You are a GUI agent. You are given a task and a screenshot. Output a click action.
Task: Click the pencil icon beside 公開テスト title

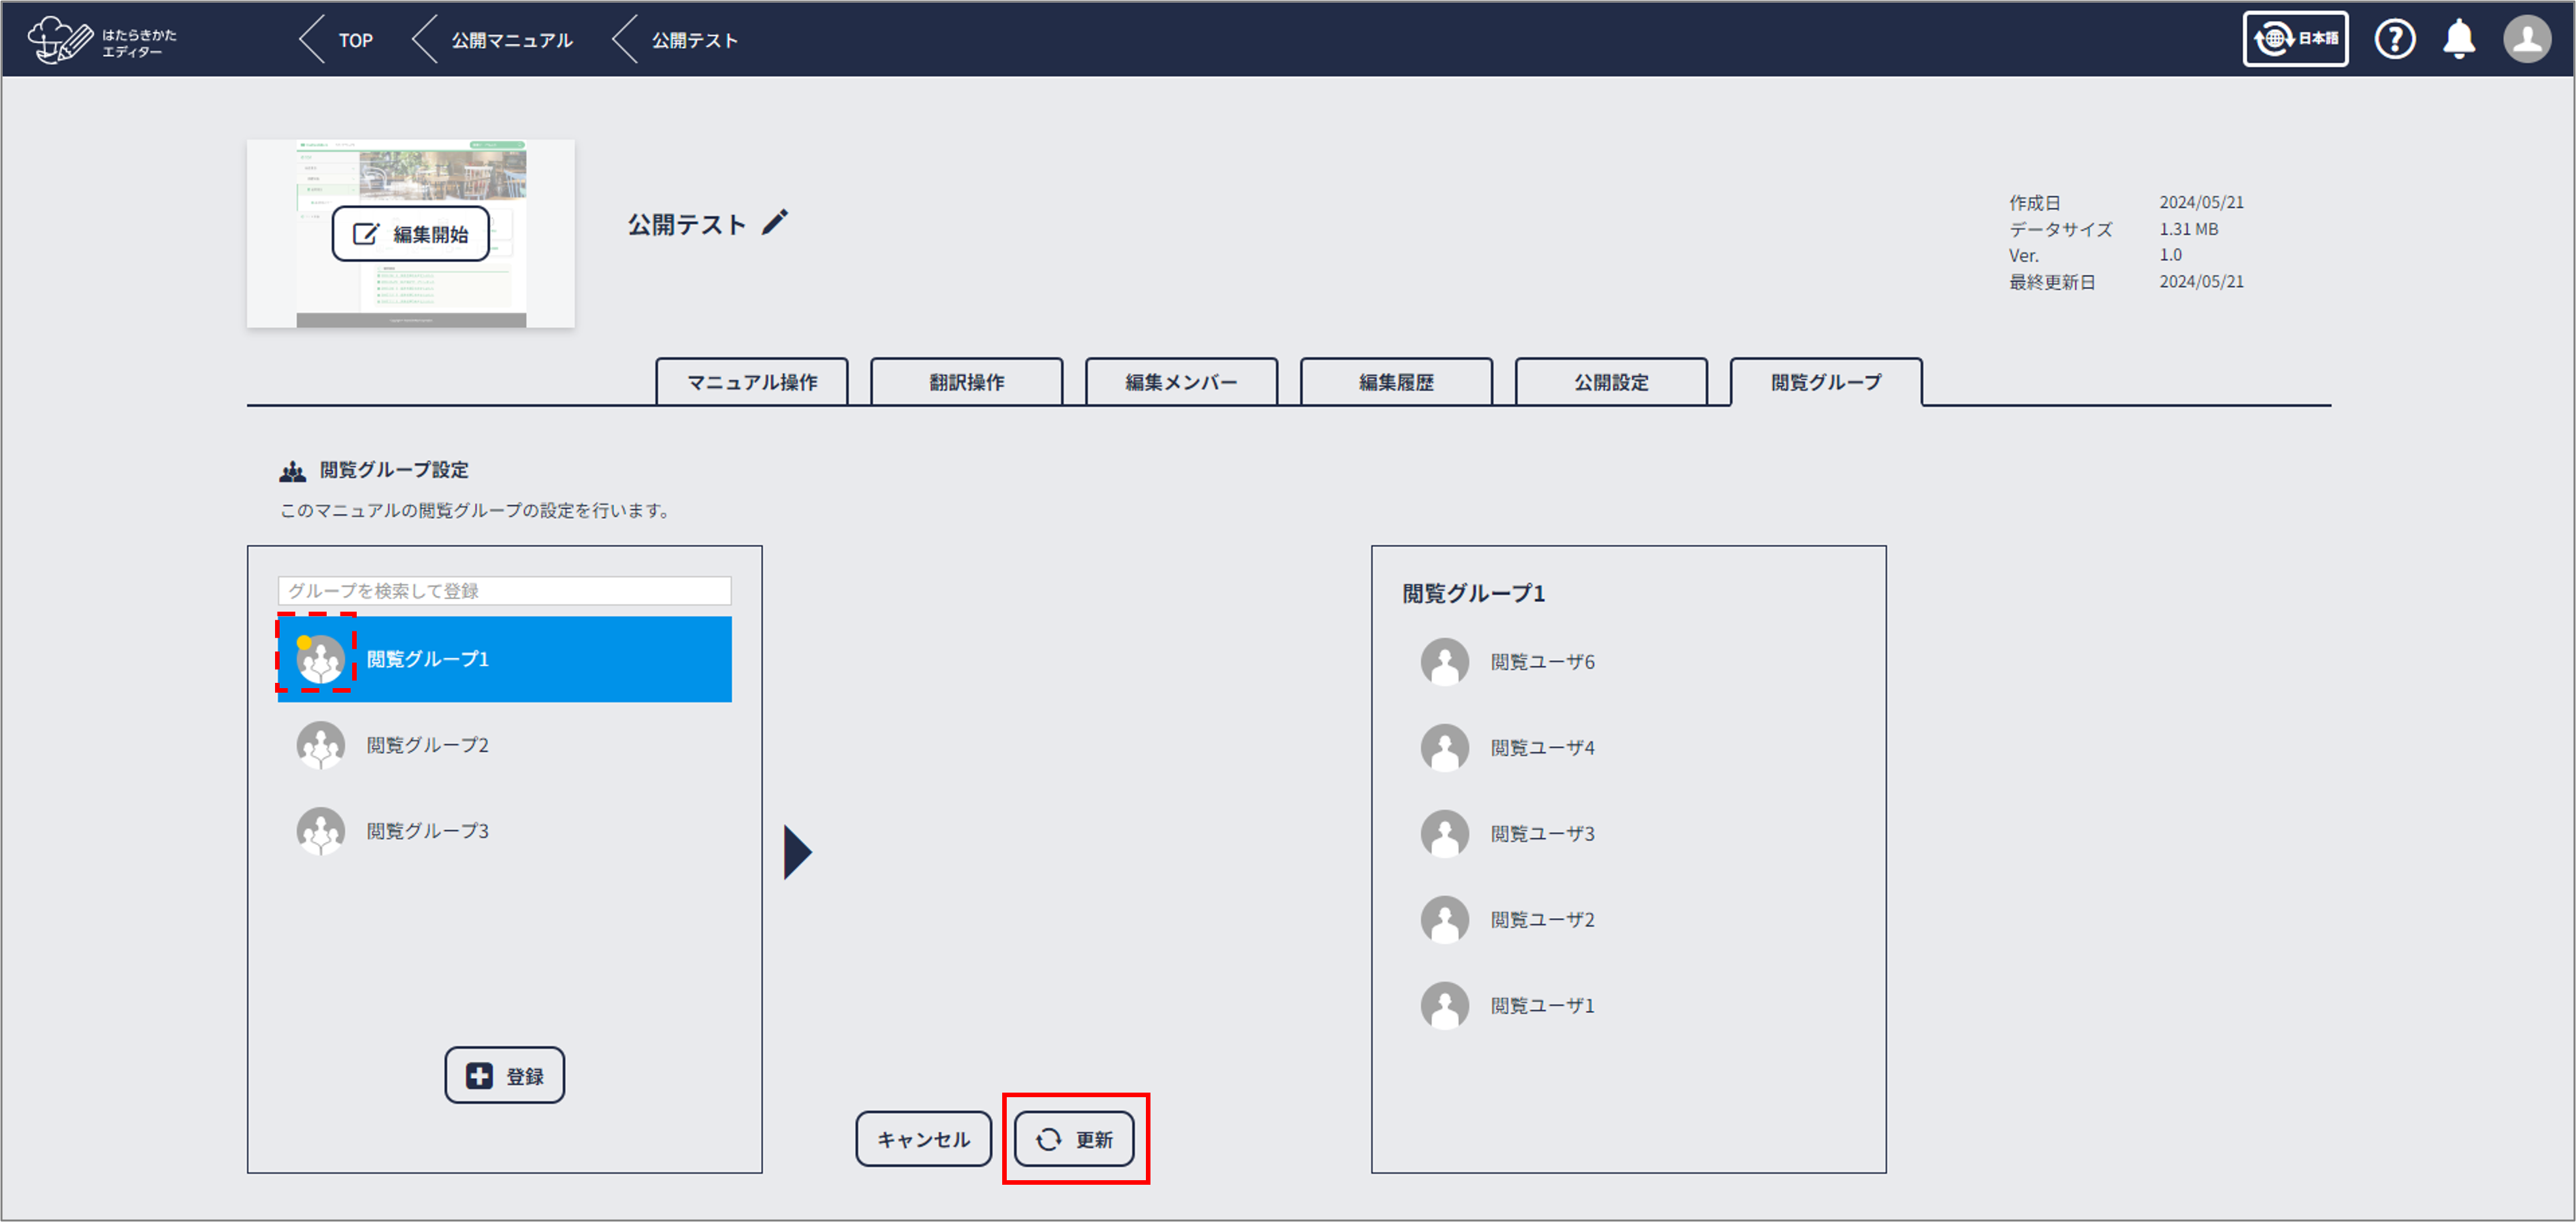(x=775, y=222)
